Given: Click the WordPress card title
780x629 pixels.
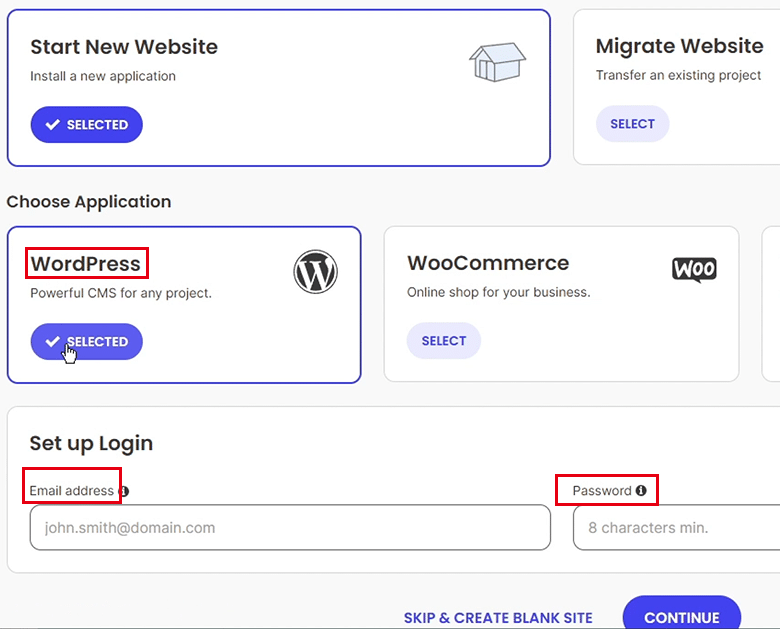Looking at the screenshot, I should coord(86,264).
